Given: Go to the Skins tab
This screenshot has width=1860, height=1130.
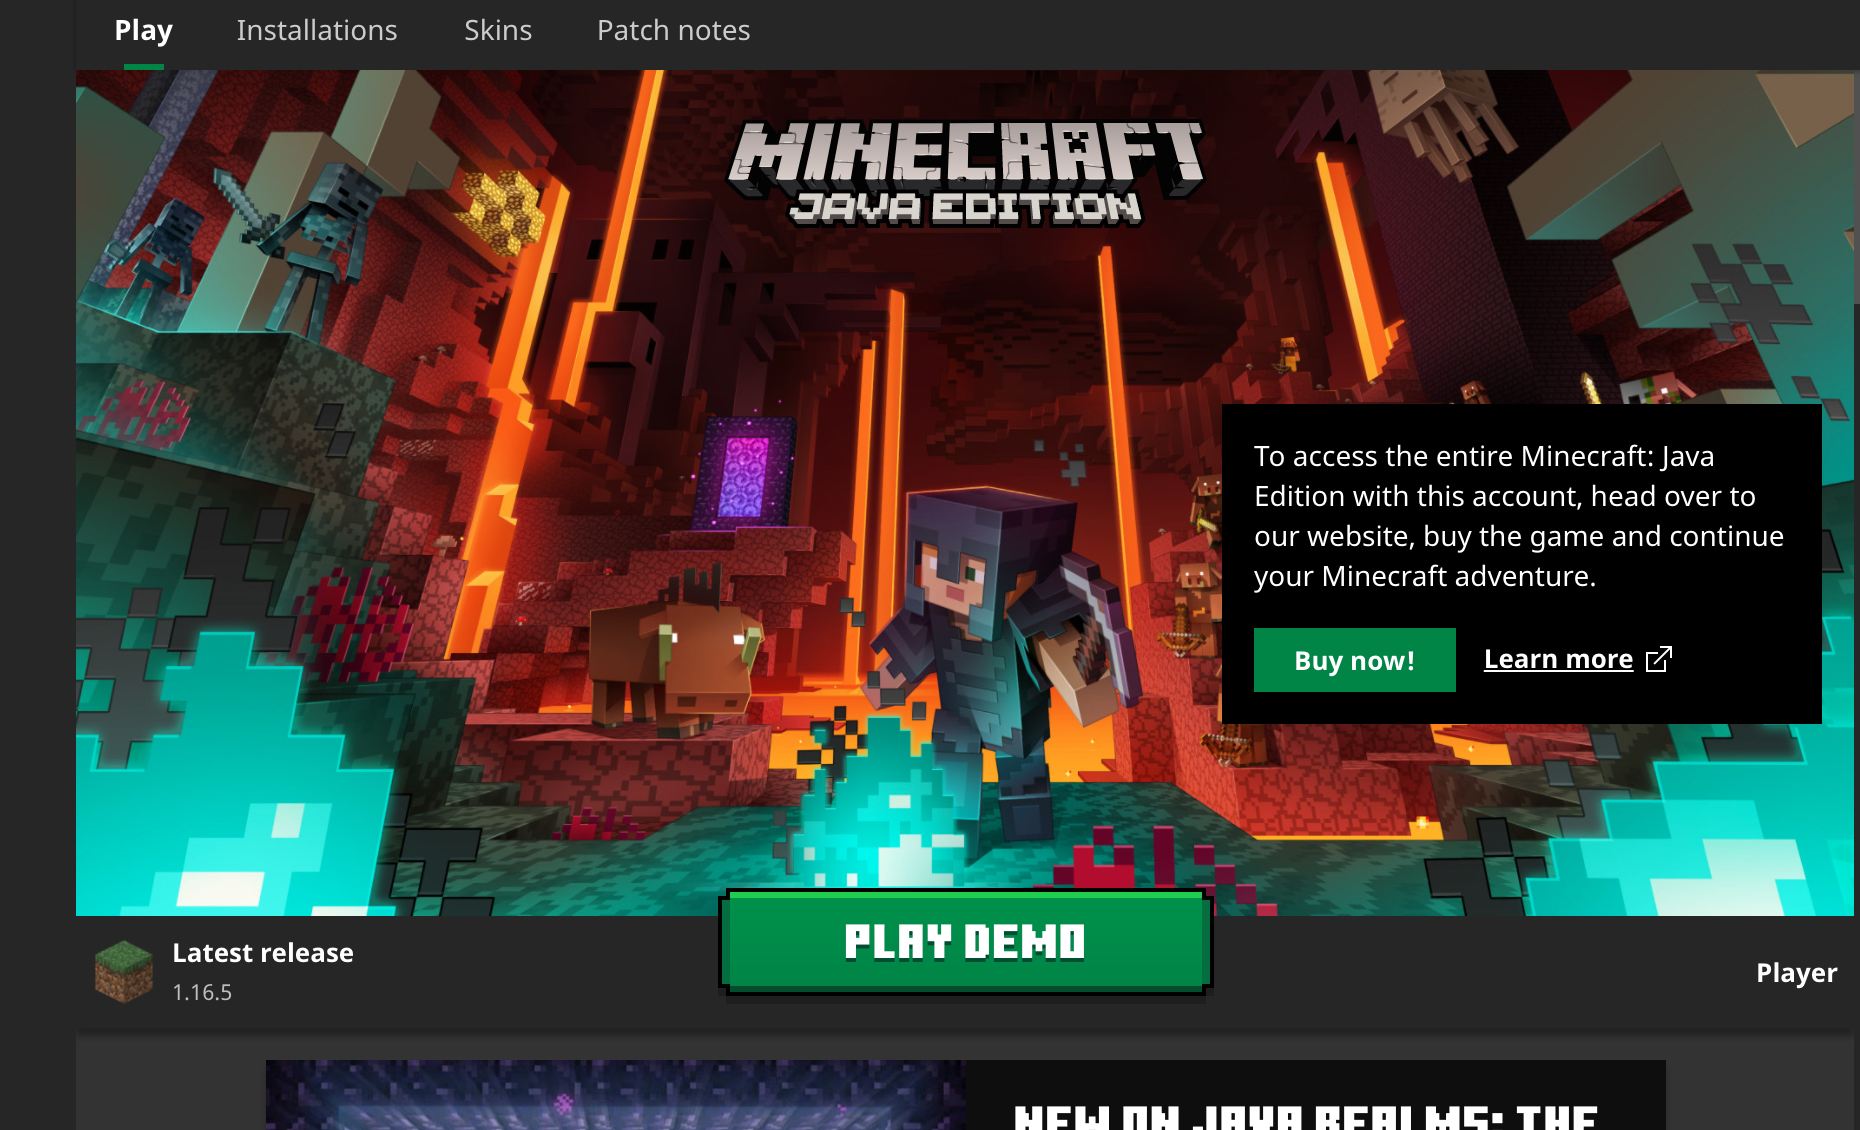Looking at the screenshot, I should tap(498, 31).
